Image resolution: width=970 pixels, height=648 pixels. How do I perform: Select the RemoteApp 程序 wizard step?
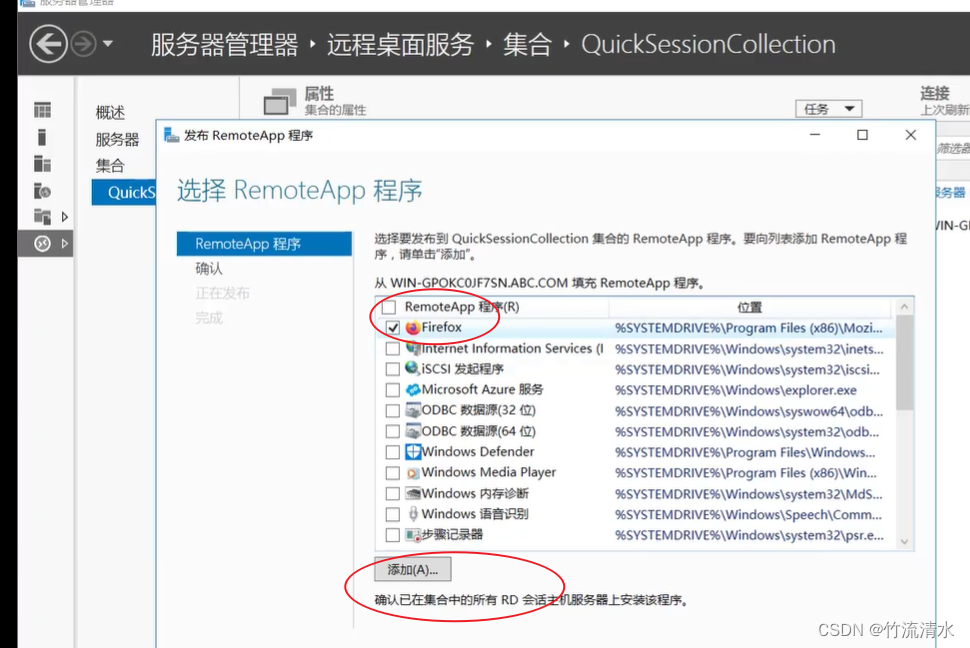[264, 244]
